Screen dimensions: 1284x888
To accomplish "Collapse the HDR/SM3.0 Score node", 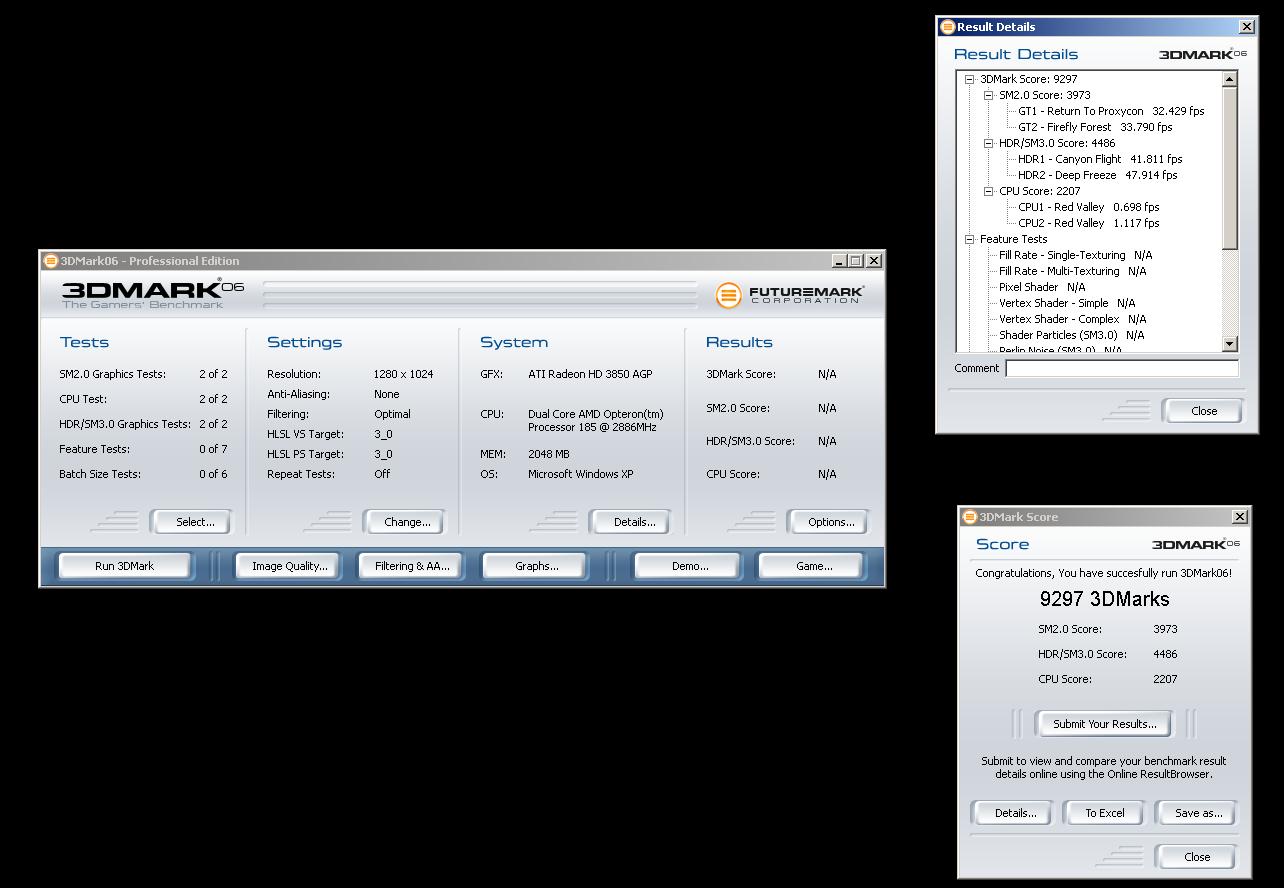I will click(x=989, y=143).
